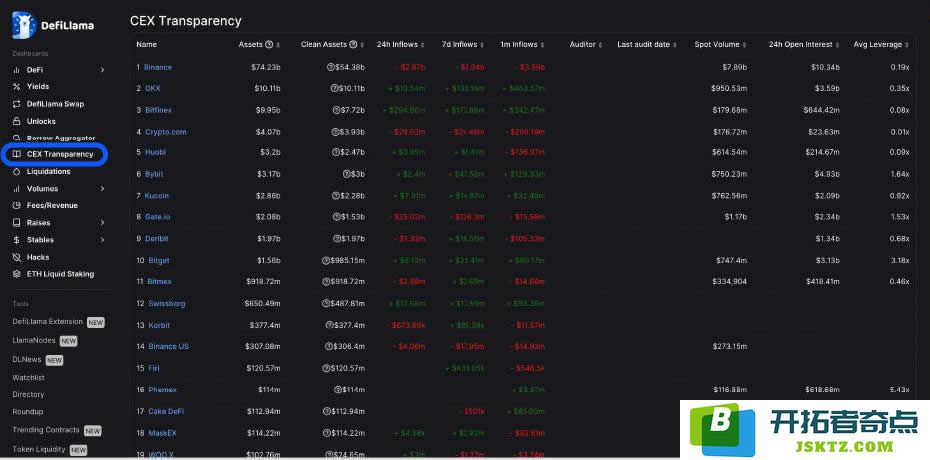
Task: Click the CEX Transparency book icon
Action: pos(17,154)
